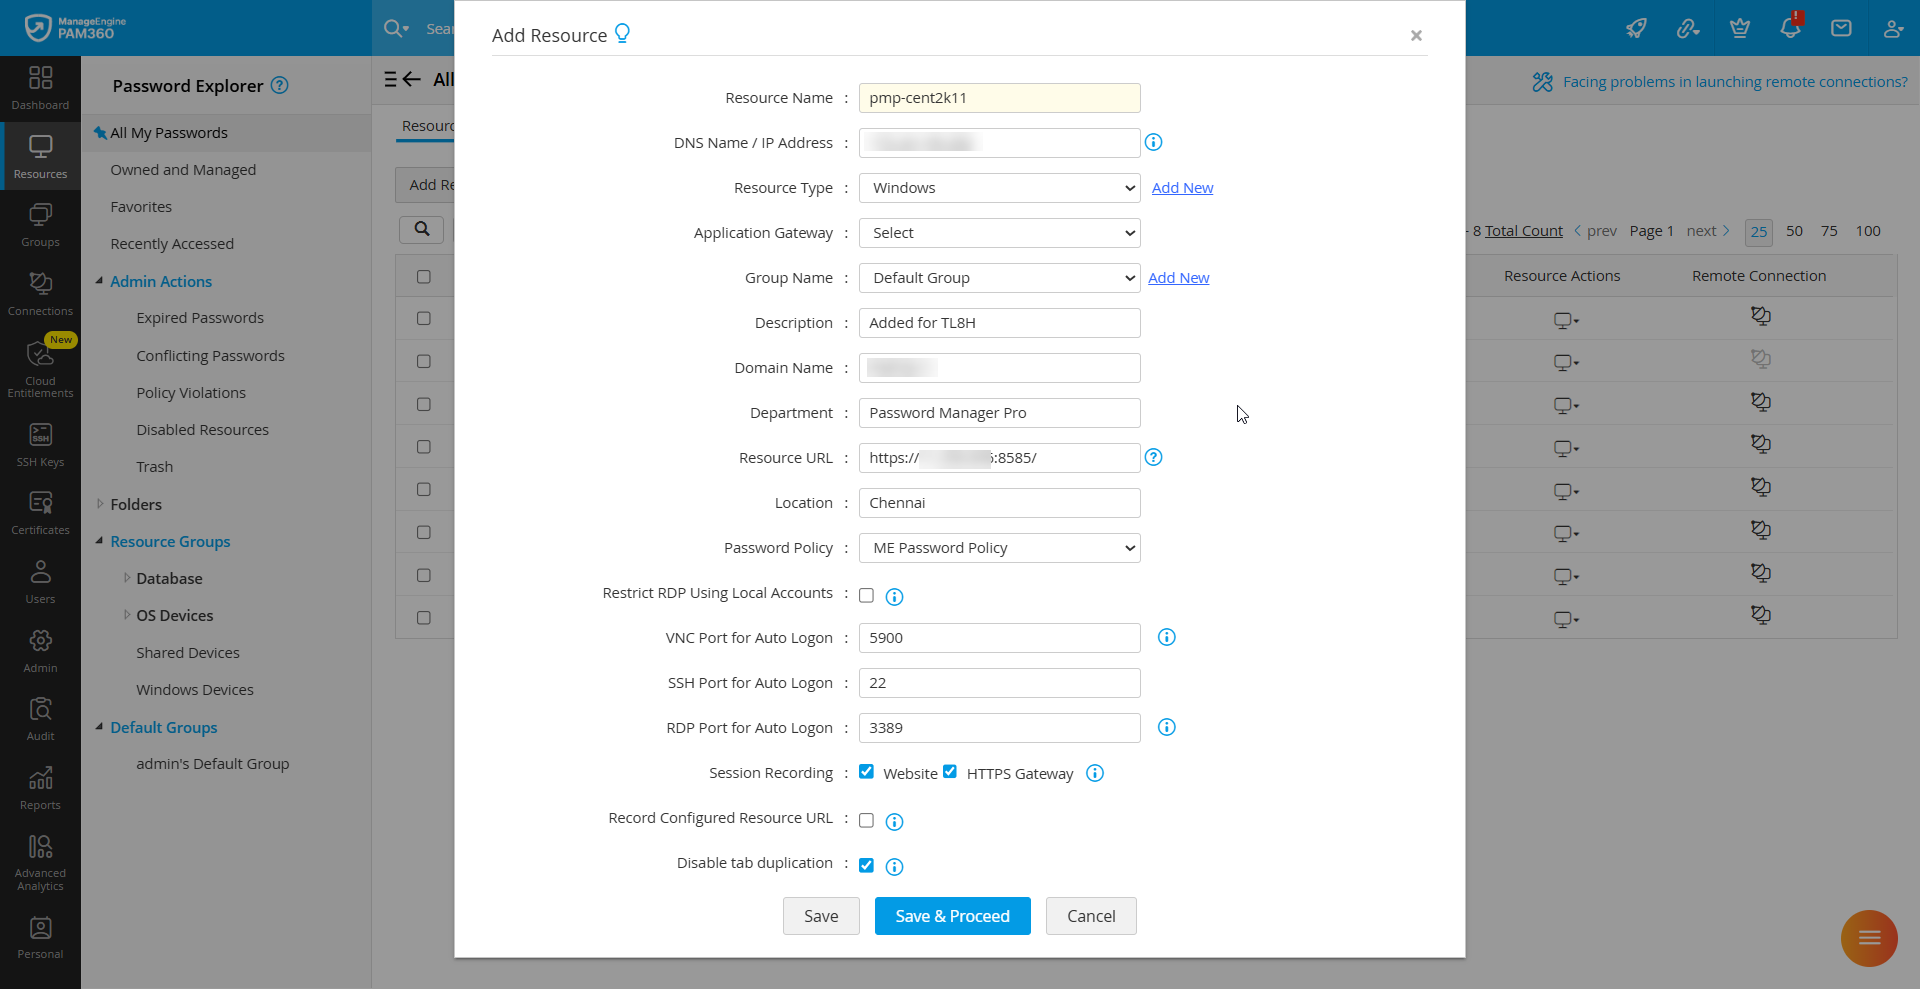Click Add New link beside Group Name
Viewport: 1920px width, 989px height.
pyautogui.click(x=1178, y=278)
